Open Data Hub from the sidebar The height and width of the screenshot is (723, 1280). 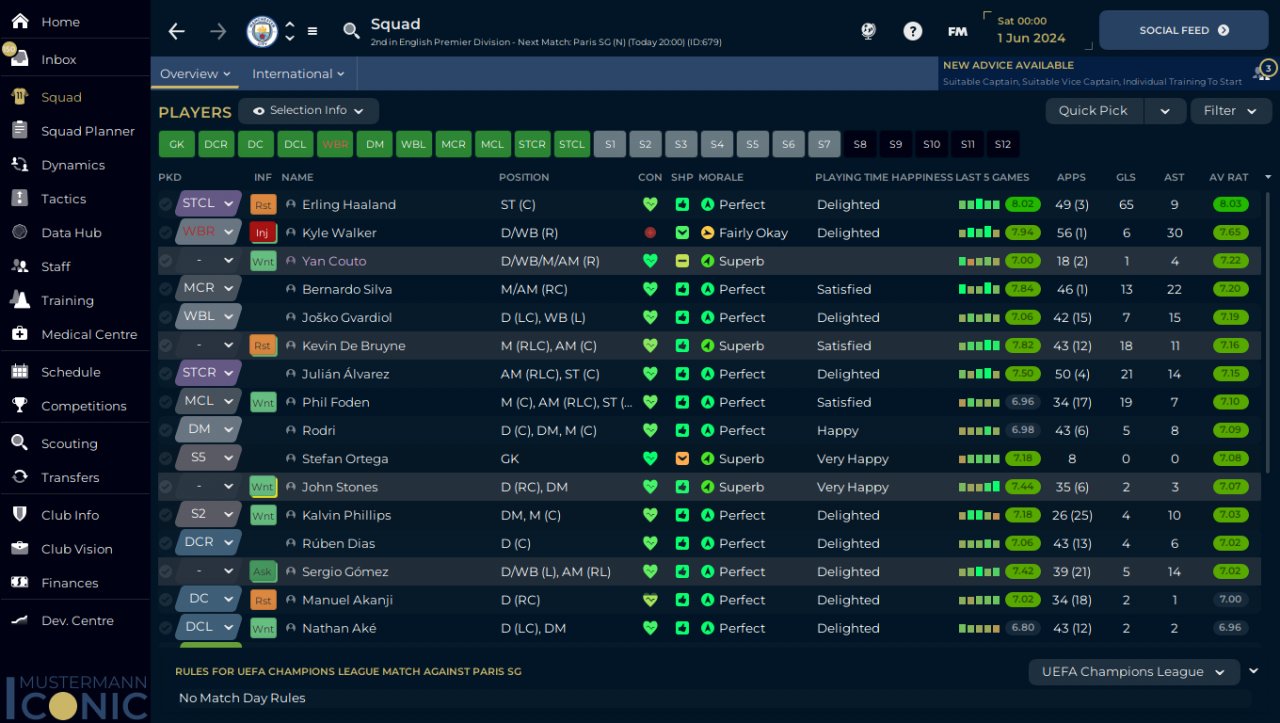tap(71, 233)
